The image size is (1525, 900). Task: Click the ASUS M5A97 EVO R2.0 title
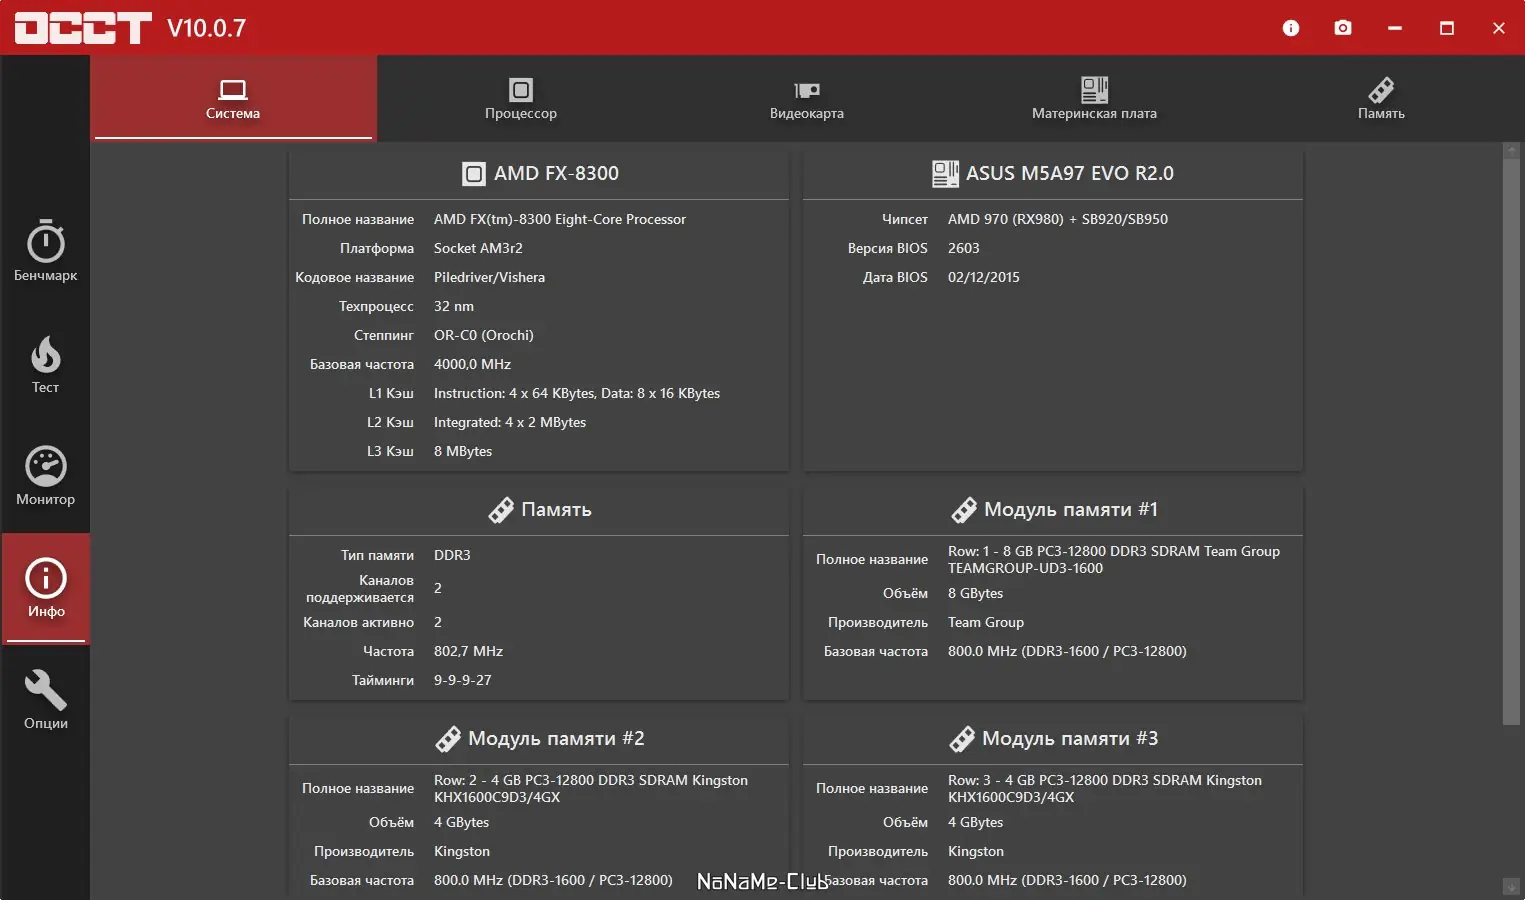(x=1070, y=174)
